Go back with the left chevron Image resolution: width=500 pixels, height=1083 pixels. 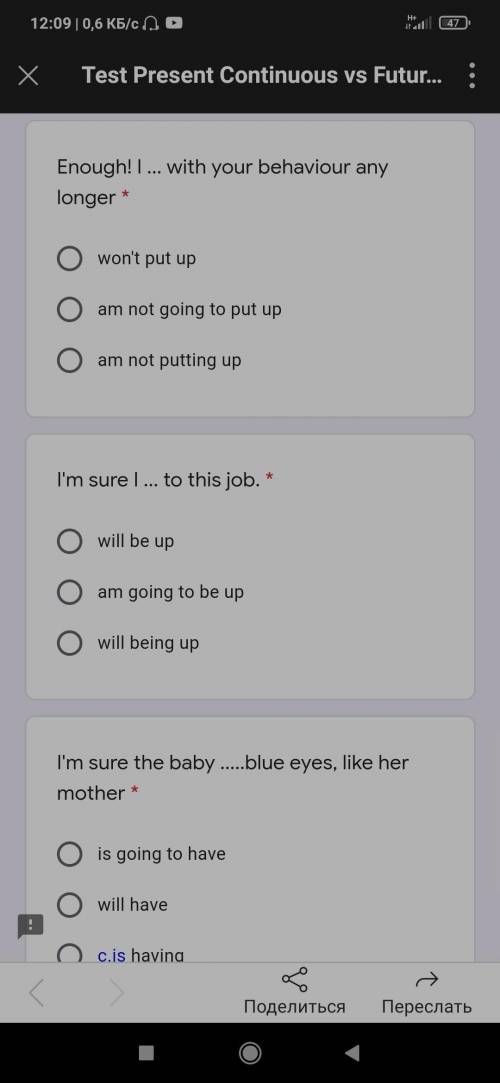coord(37,993)
